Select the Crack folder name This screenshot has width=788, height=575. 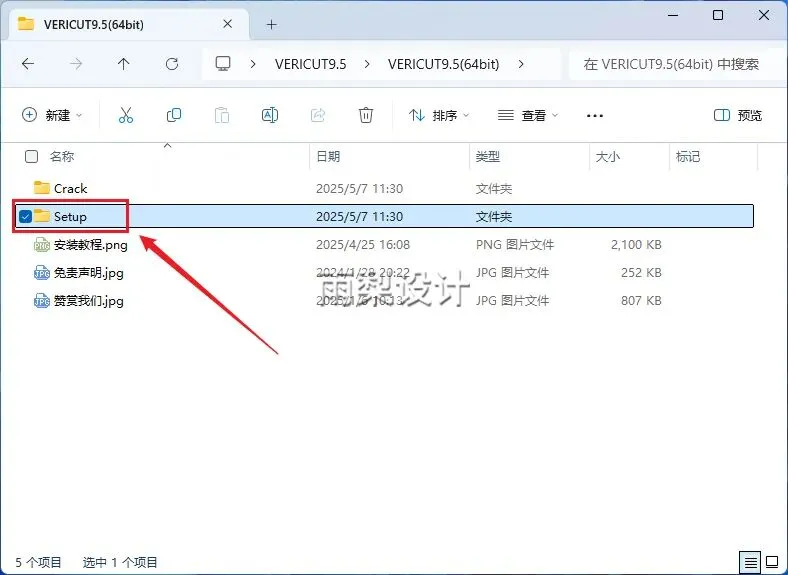click(70, 188)
